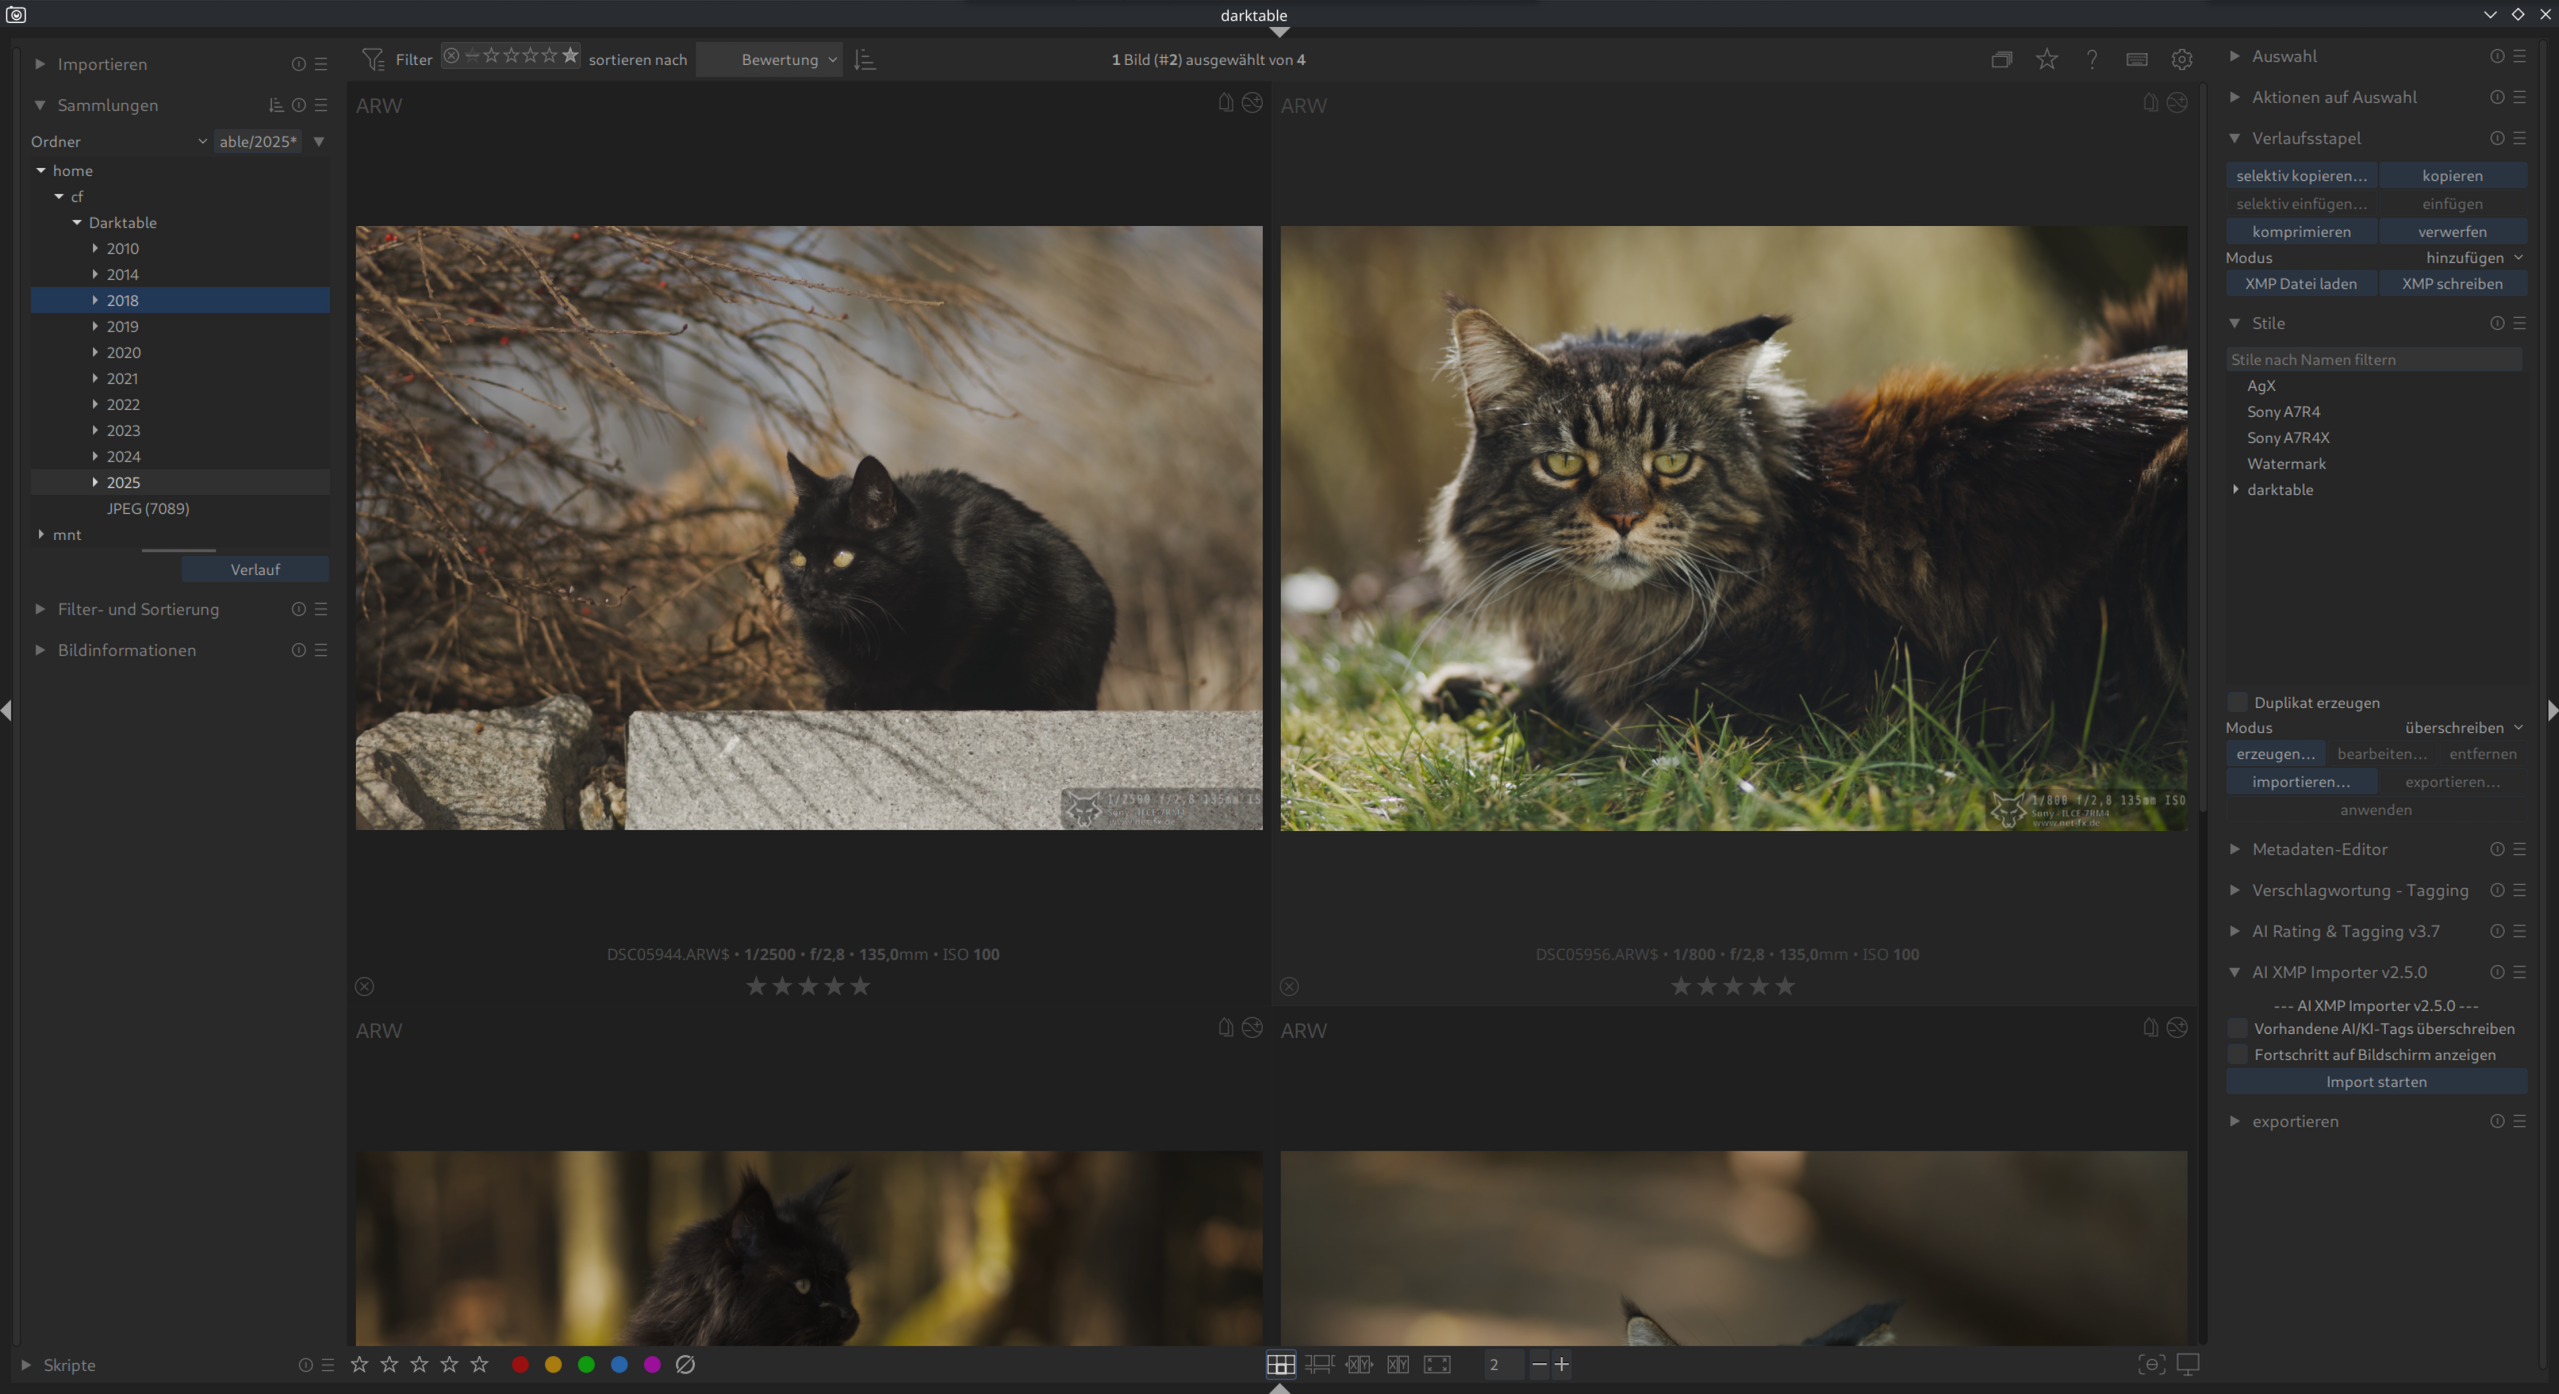Apply the red color label
The height and width of the screenshot is (1394, 2559).
(x=520, y=1364)
